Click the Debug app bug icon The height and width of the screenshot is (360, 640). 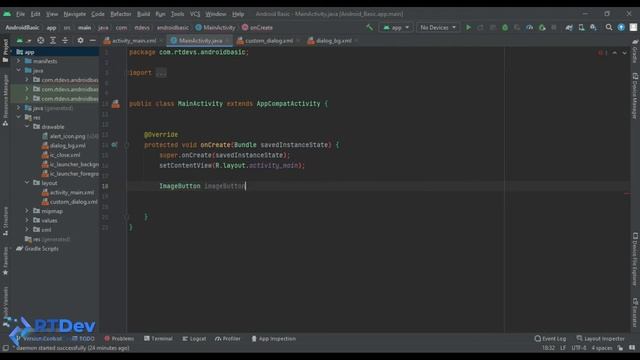pos(505,27)
